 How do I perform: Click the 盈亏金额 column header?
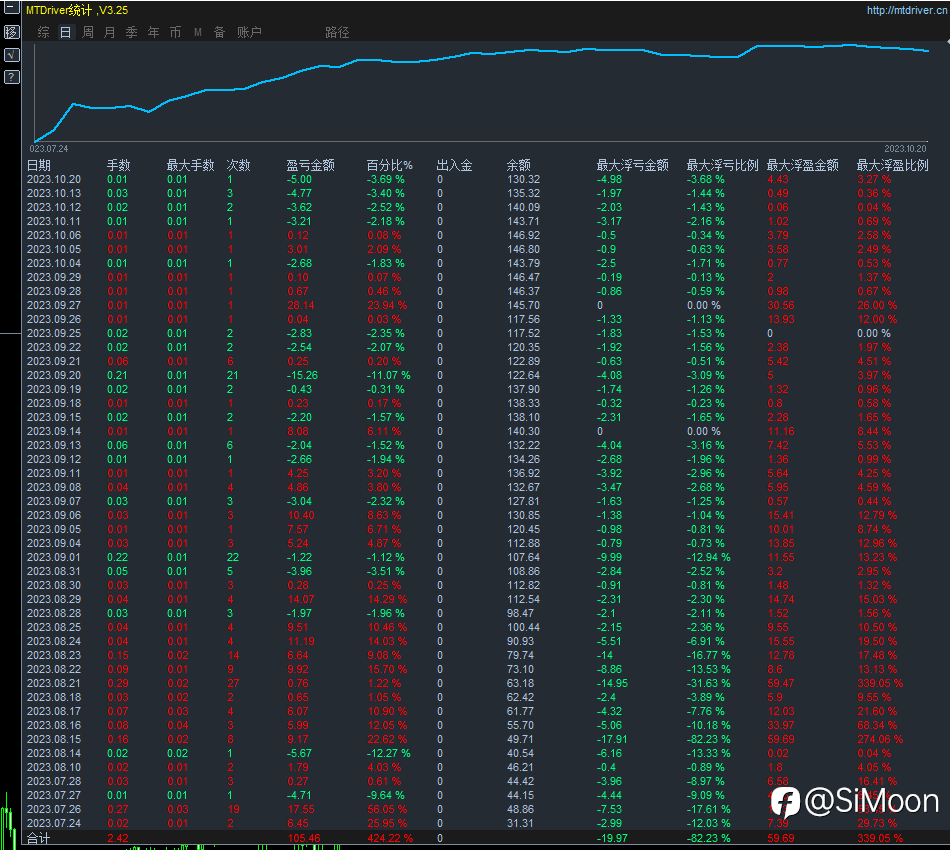tap(310, 165)
